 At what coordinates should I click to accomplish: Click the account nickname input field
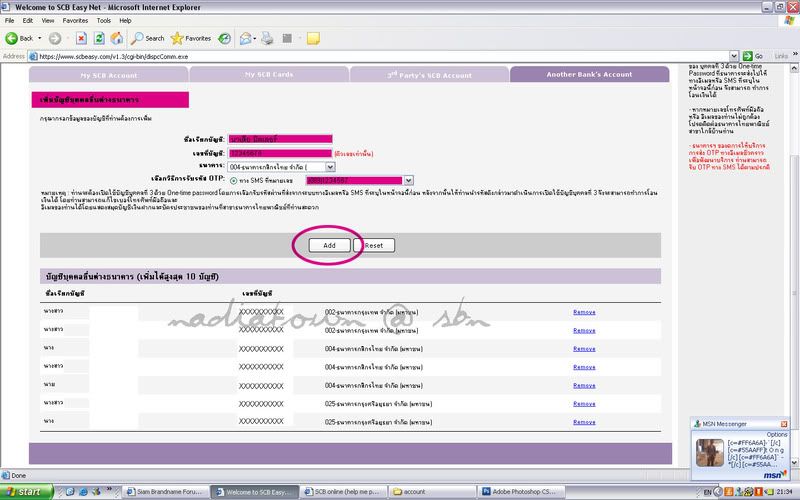click(280, 139)
